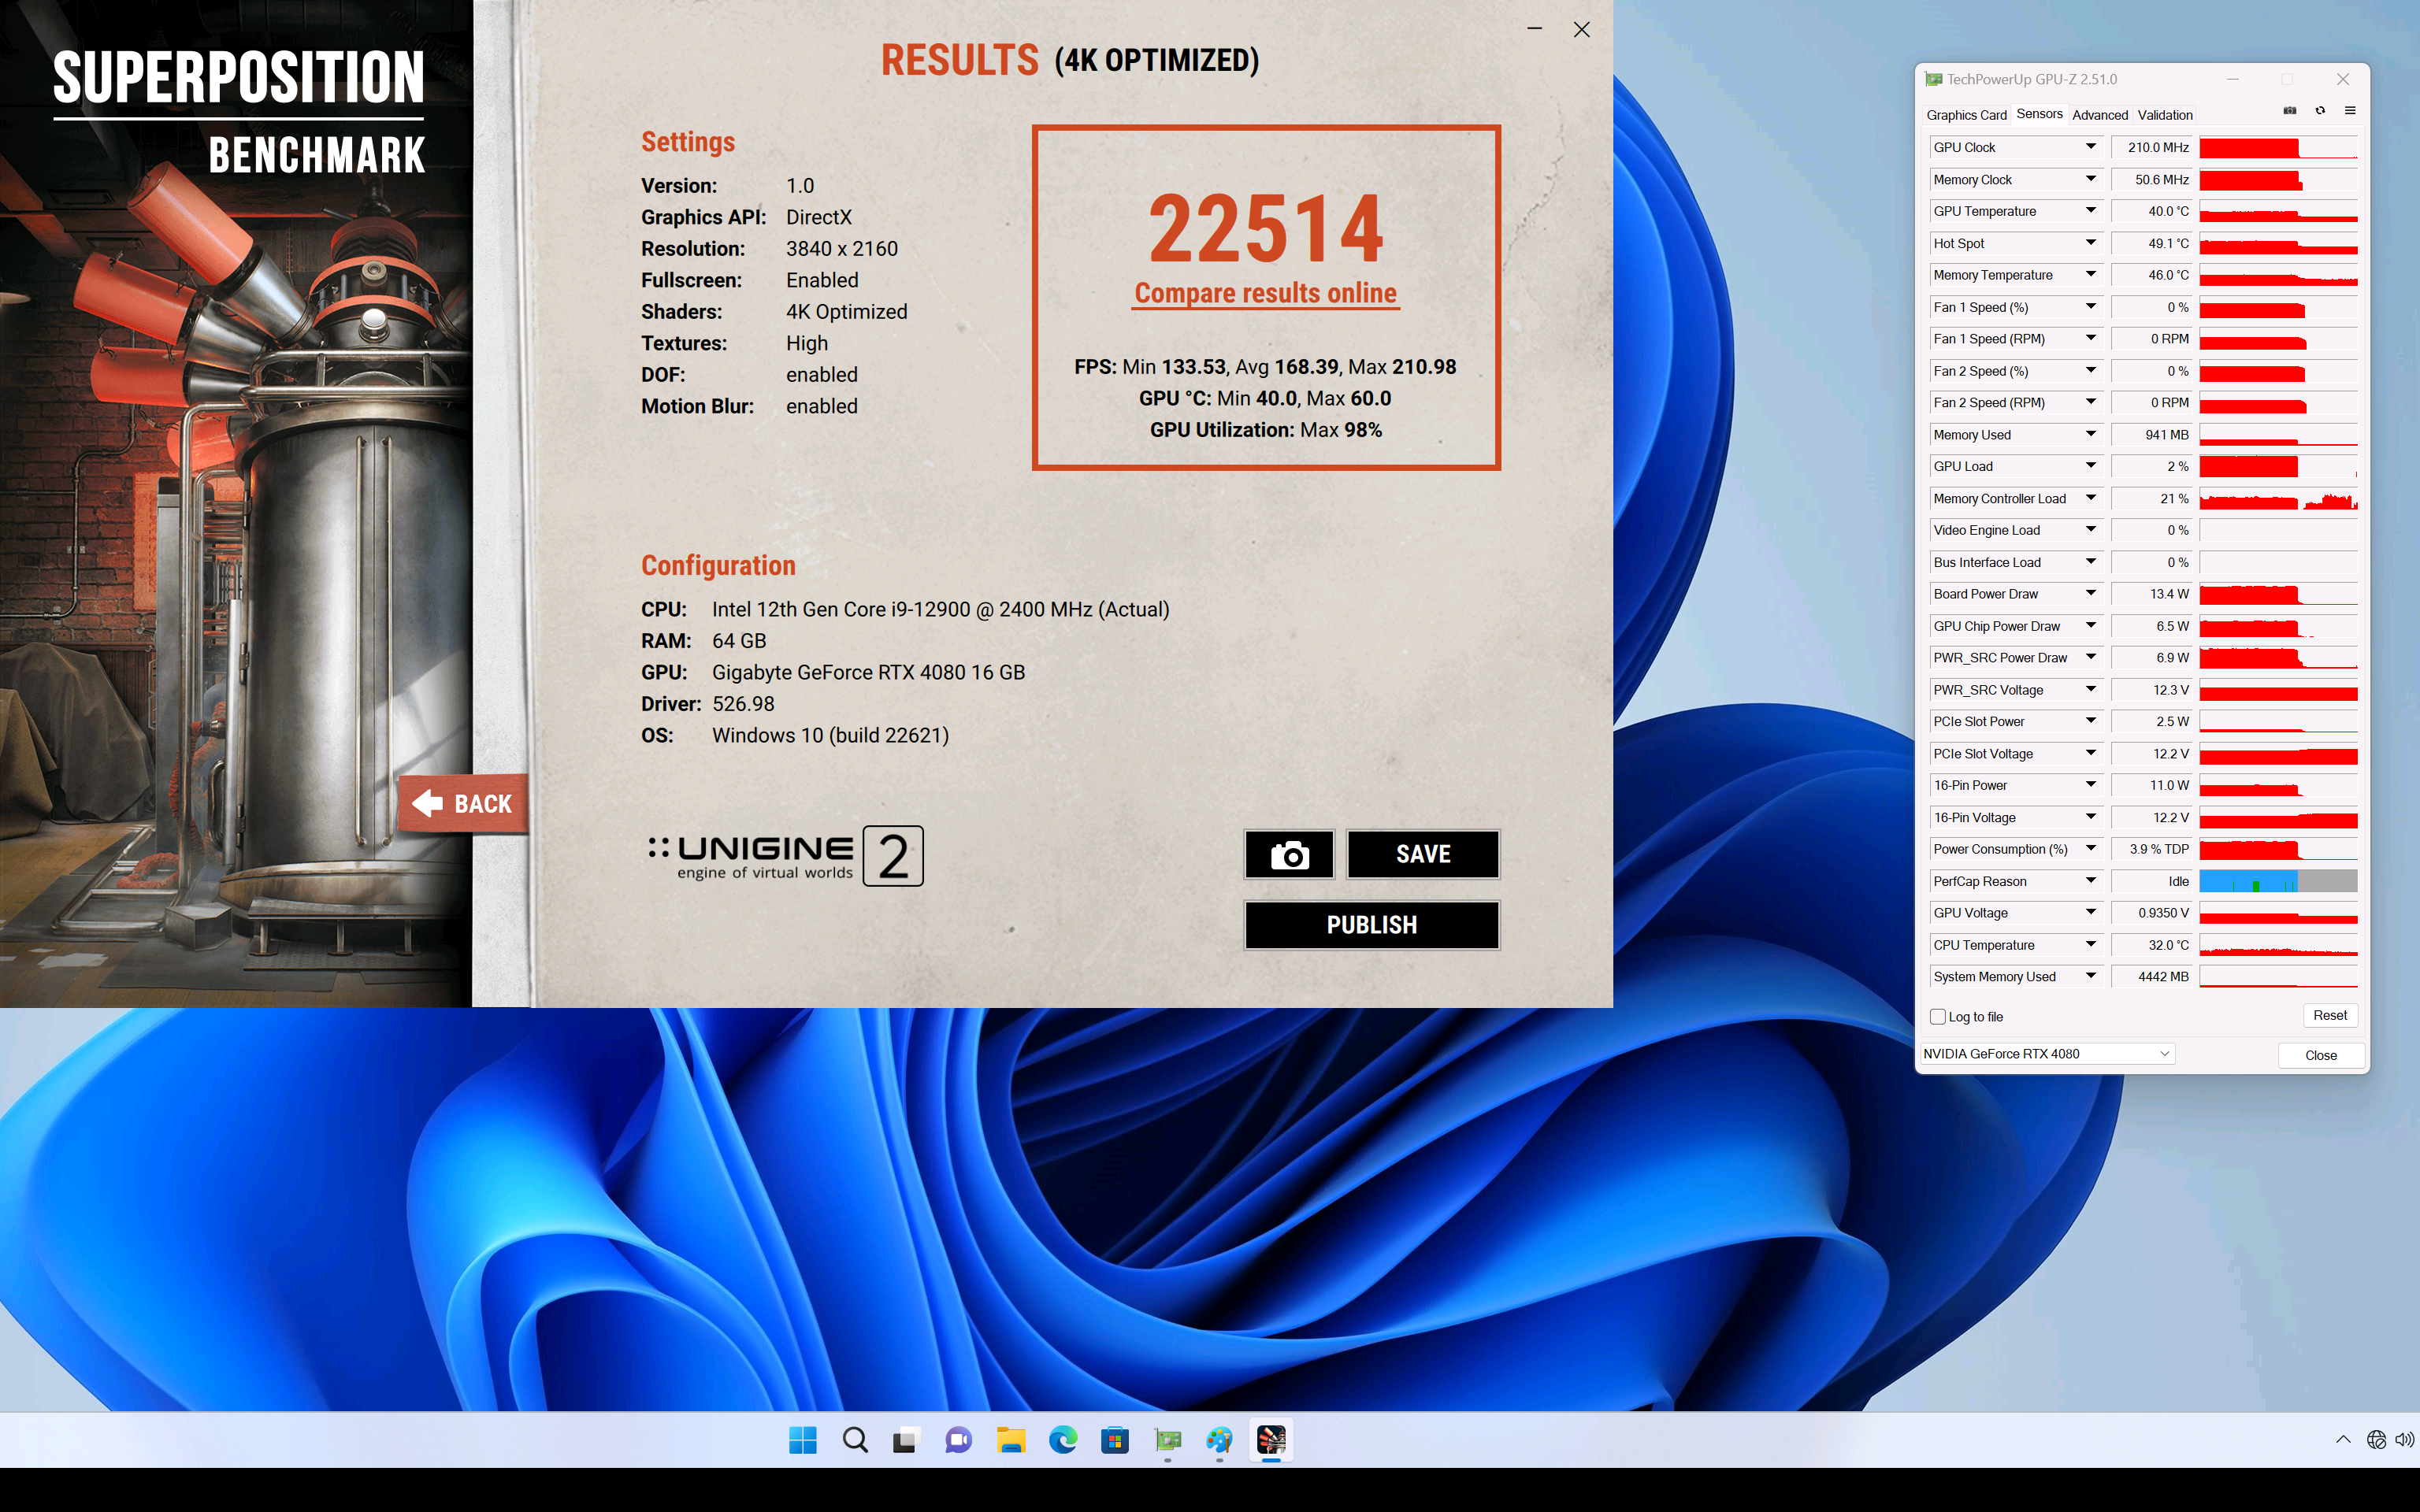This screenshot has height=1512, width=2420.
Task: Open taskbar Search
Action: [855, 1440]
